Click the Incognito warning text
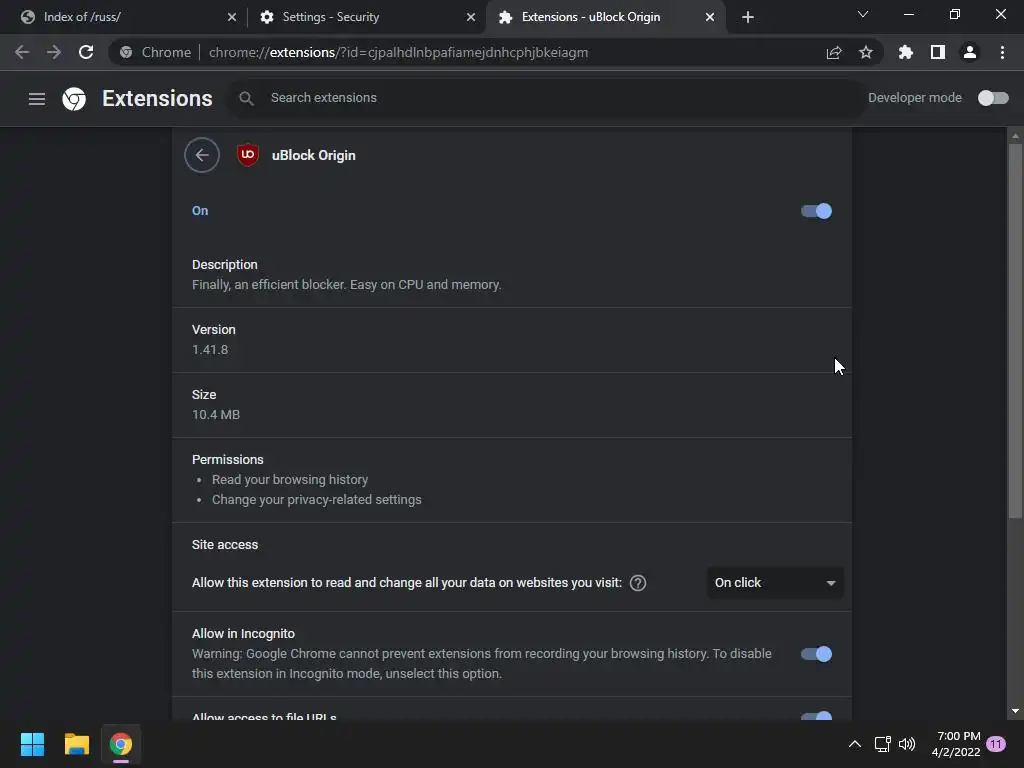This screenshot has width=1024, height=768. [x=481, y=664]
